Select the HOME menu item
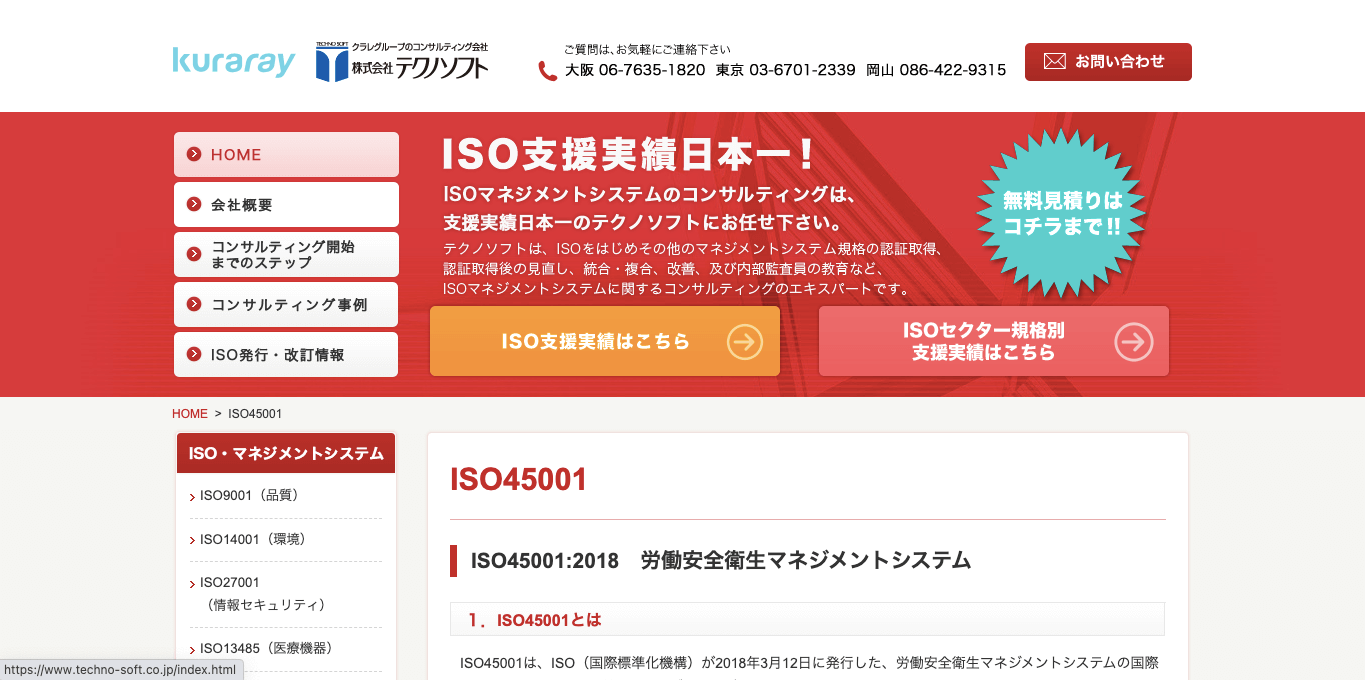Image resolution: width=1365 pixels, height=680 pixels. 286,155
